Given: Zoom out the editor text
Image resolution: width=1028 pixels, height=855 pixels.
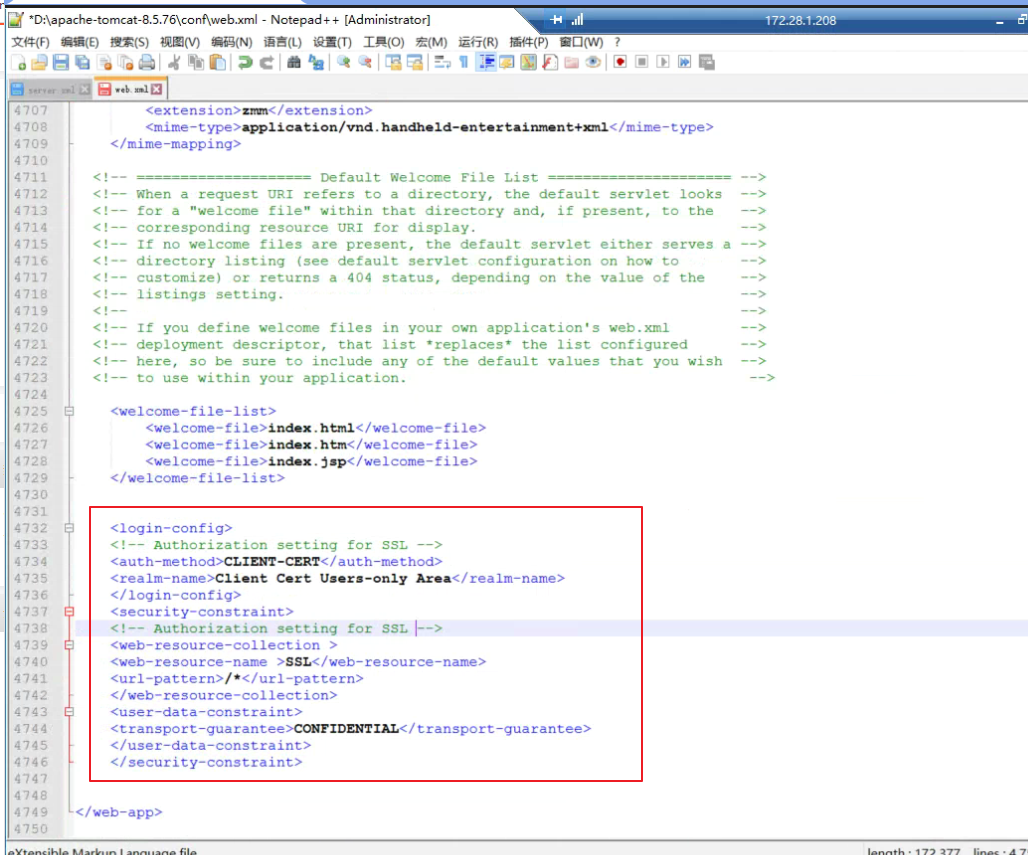Looking at the screenshot, I should pos(365,62).
